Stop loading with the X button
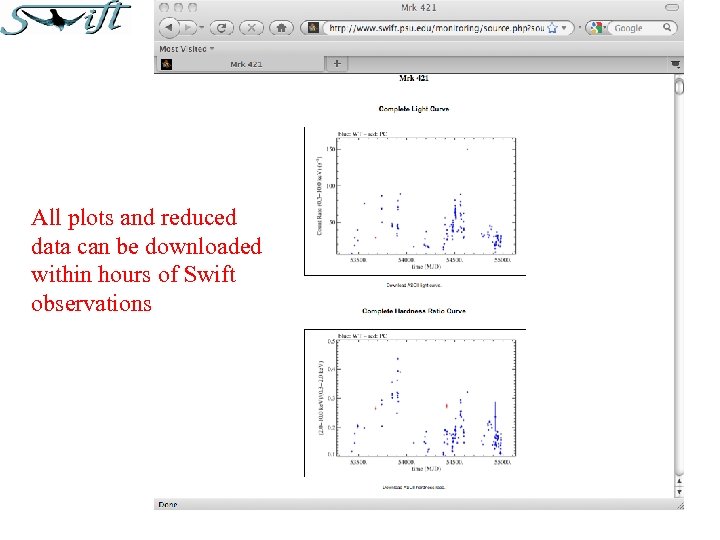Screen dimensions: 720x540 251,28
